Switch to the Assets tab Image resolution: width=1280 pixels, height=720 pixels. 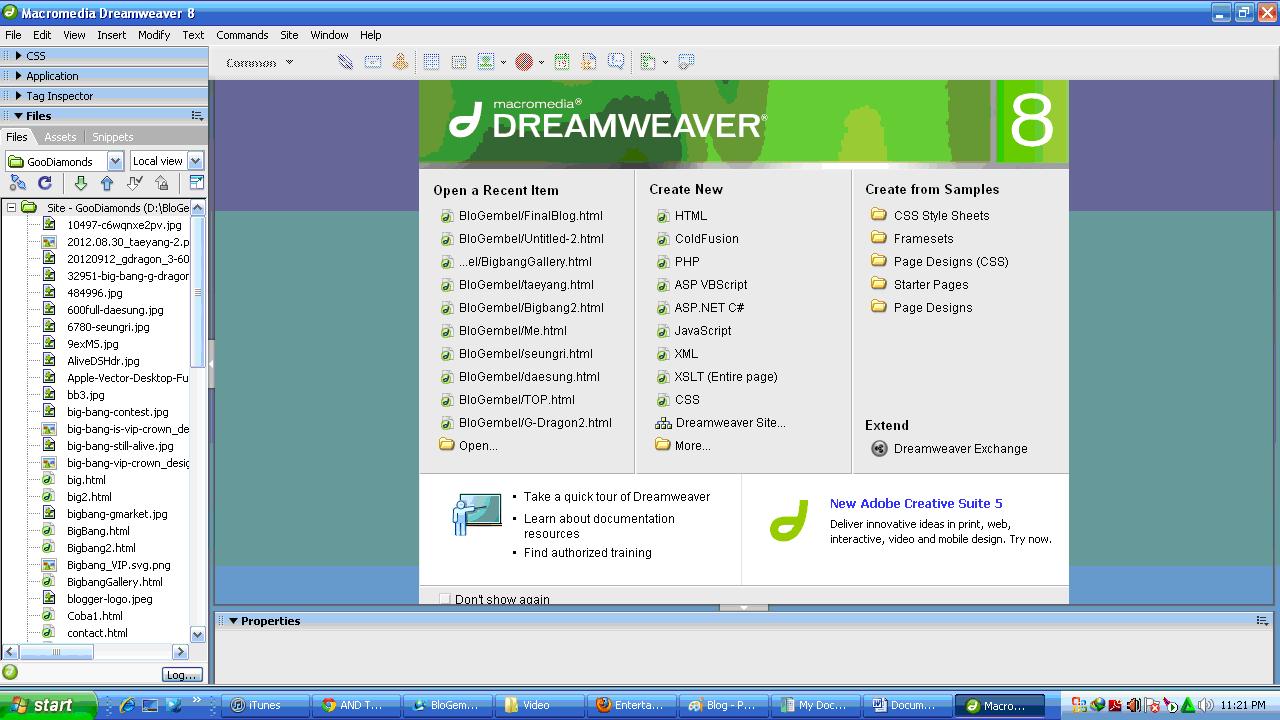[60, 137]
